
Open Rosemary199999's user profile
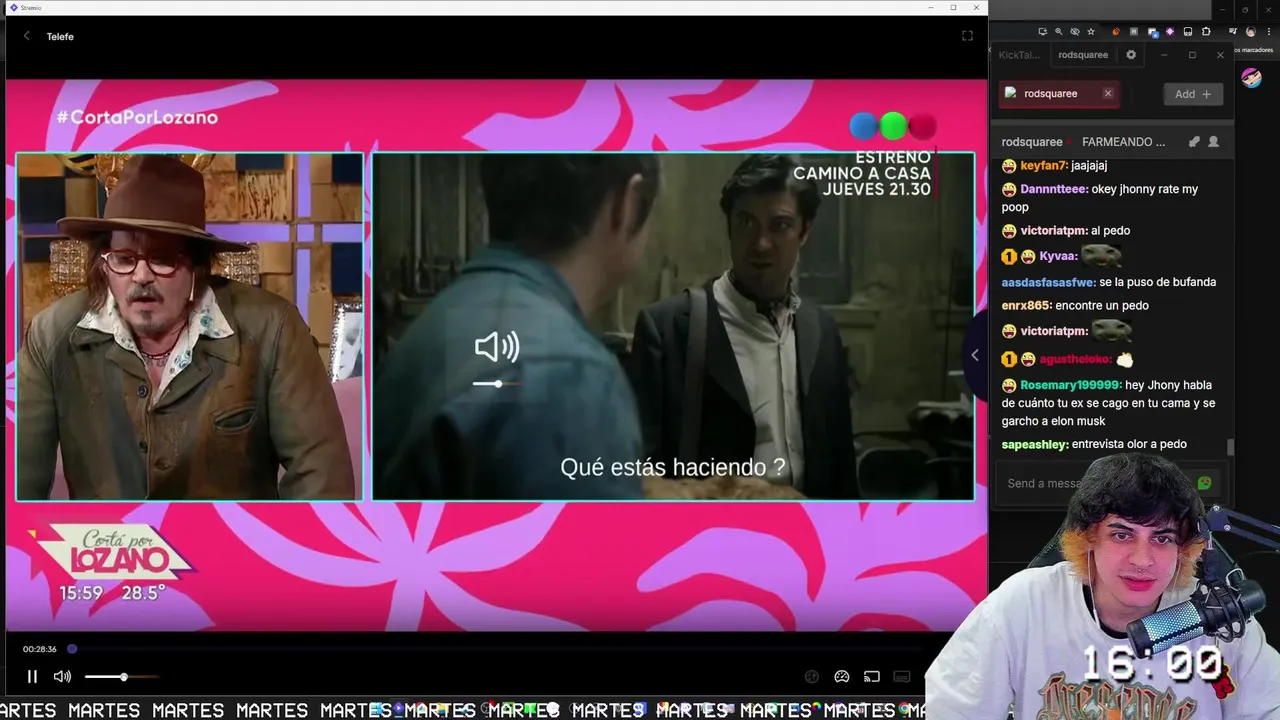coord(1070,385)
